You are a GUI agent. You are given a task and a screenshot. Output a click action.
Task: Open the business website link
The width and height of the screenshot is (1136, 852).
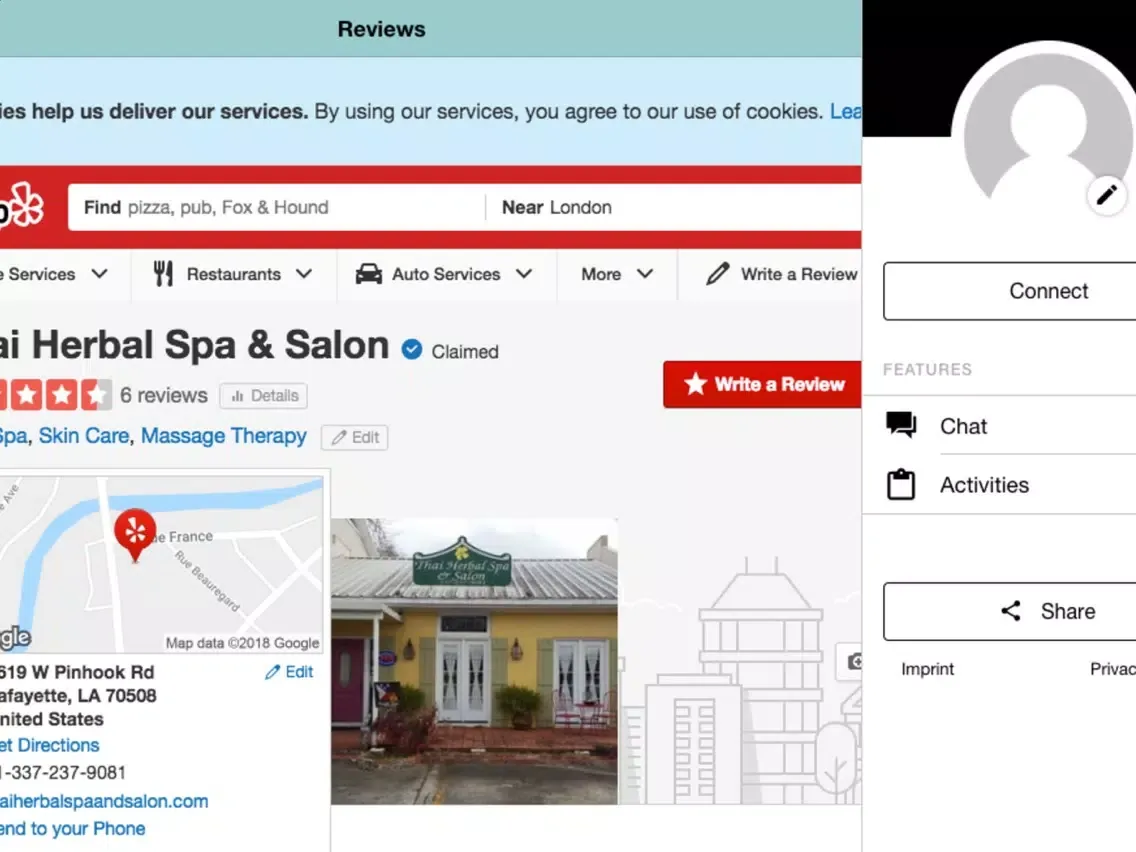(x=104, y=801)
